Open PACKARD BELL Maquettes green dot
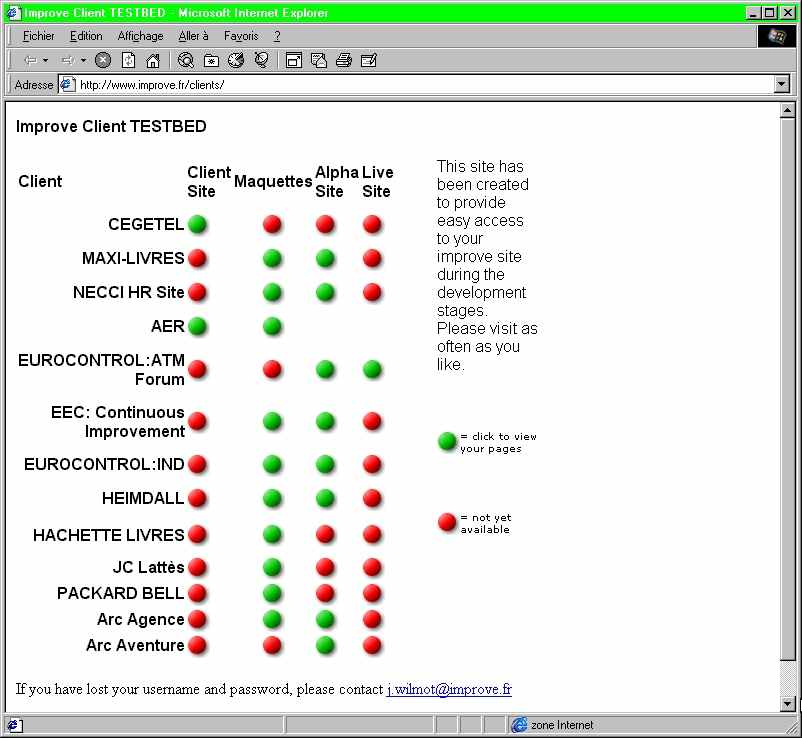 point(272,593)
